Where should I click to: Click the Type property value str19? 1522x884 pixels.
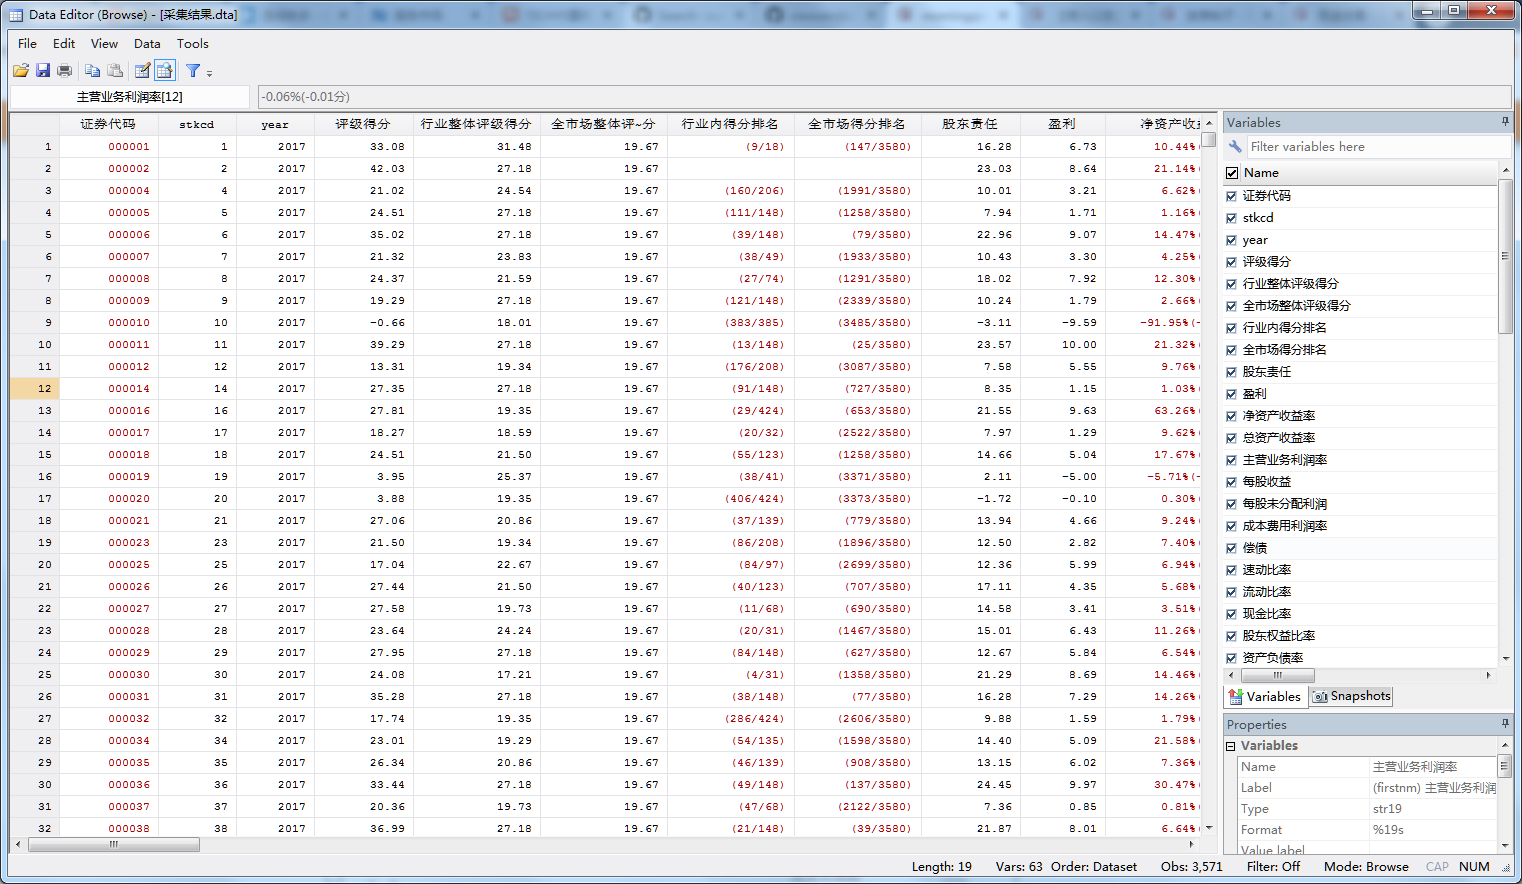1433,809
